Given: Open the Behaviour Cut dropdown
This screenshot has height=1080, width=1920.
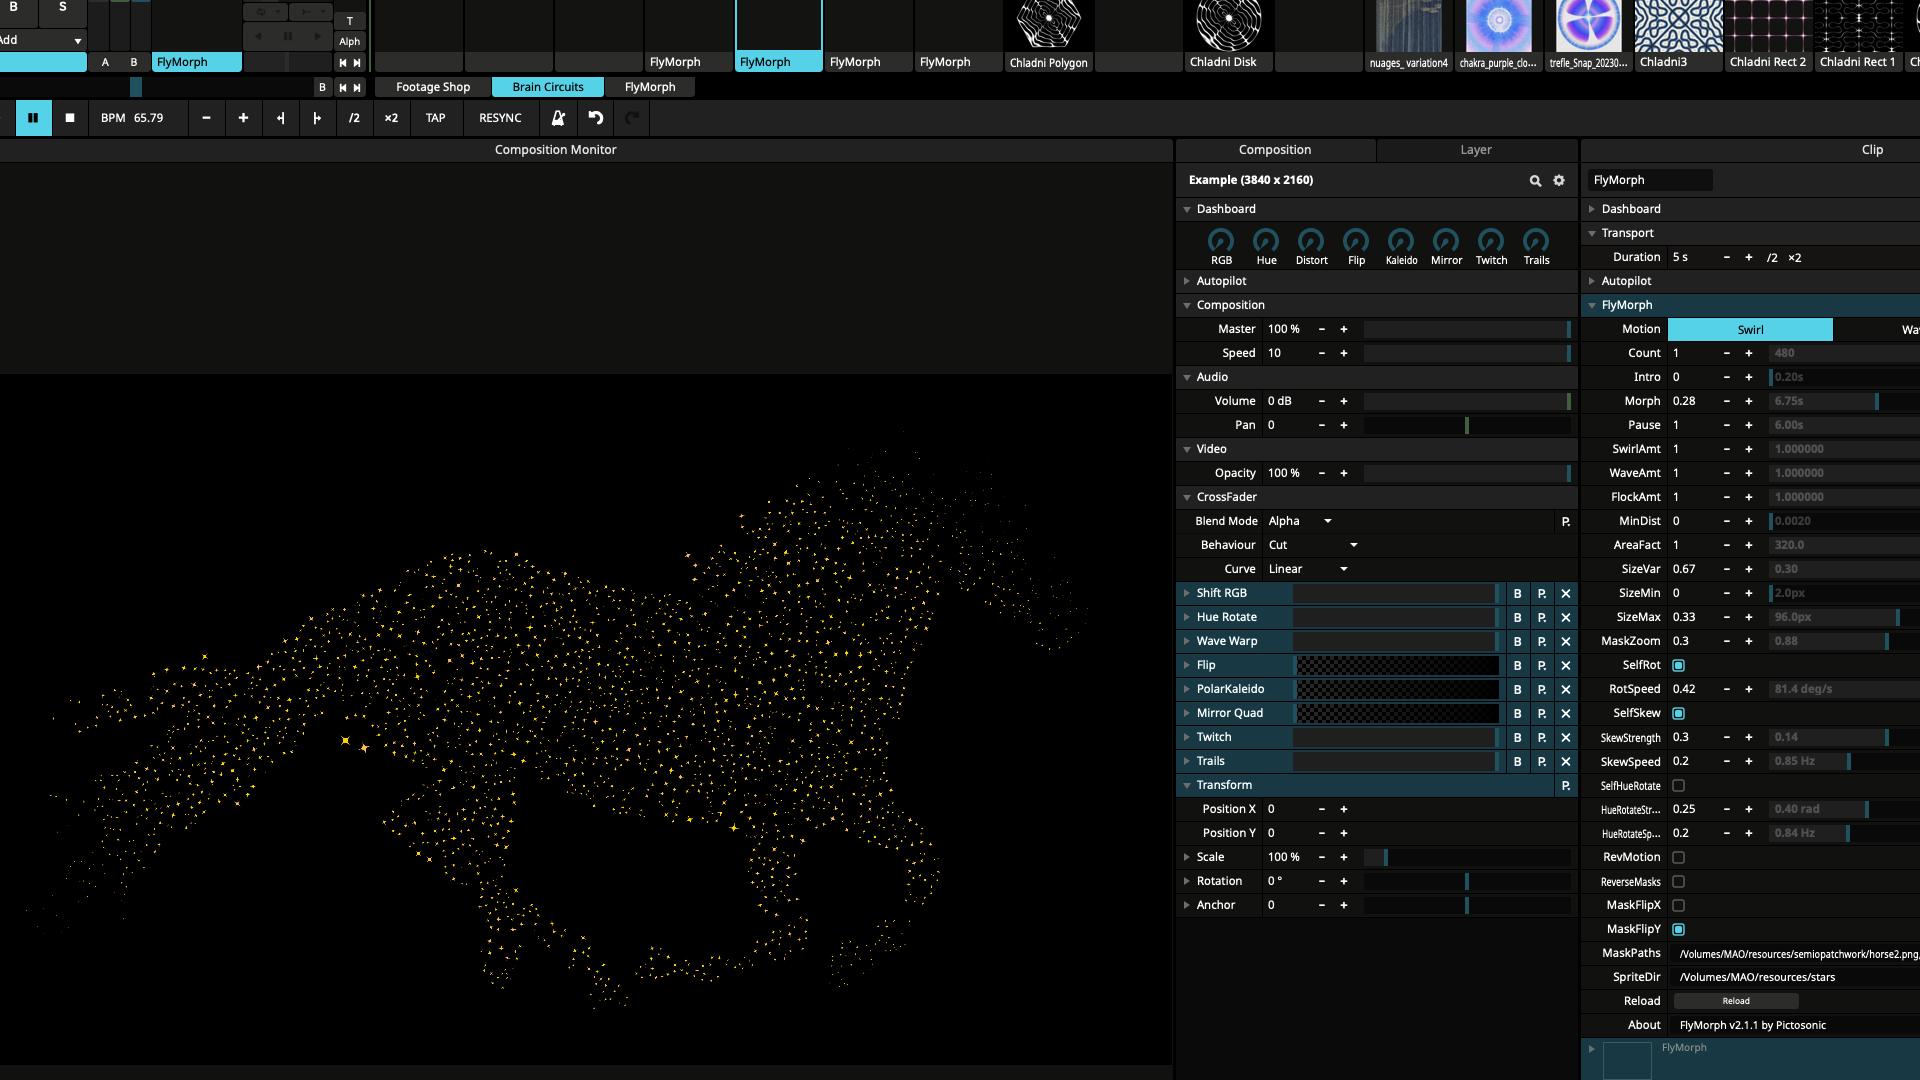Looking at the screenshot, I should [1312, 546].
